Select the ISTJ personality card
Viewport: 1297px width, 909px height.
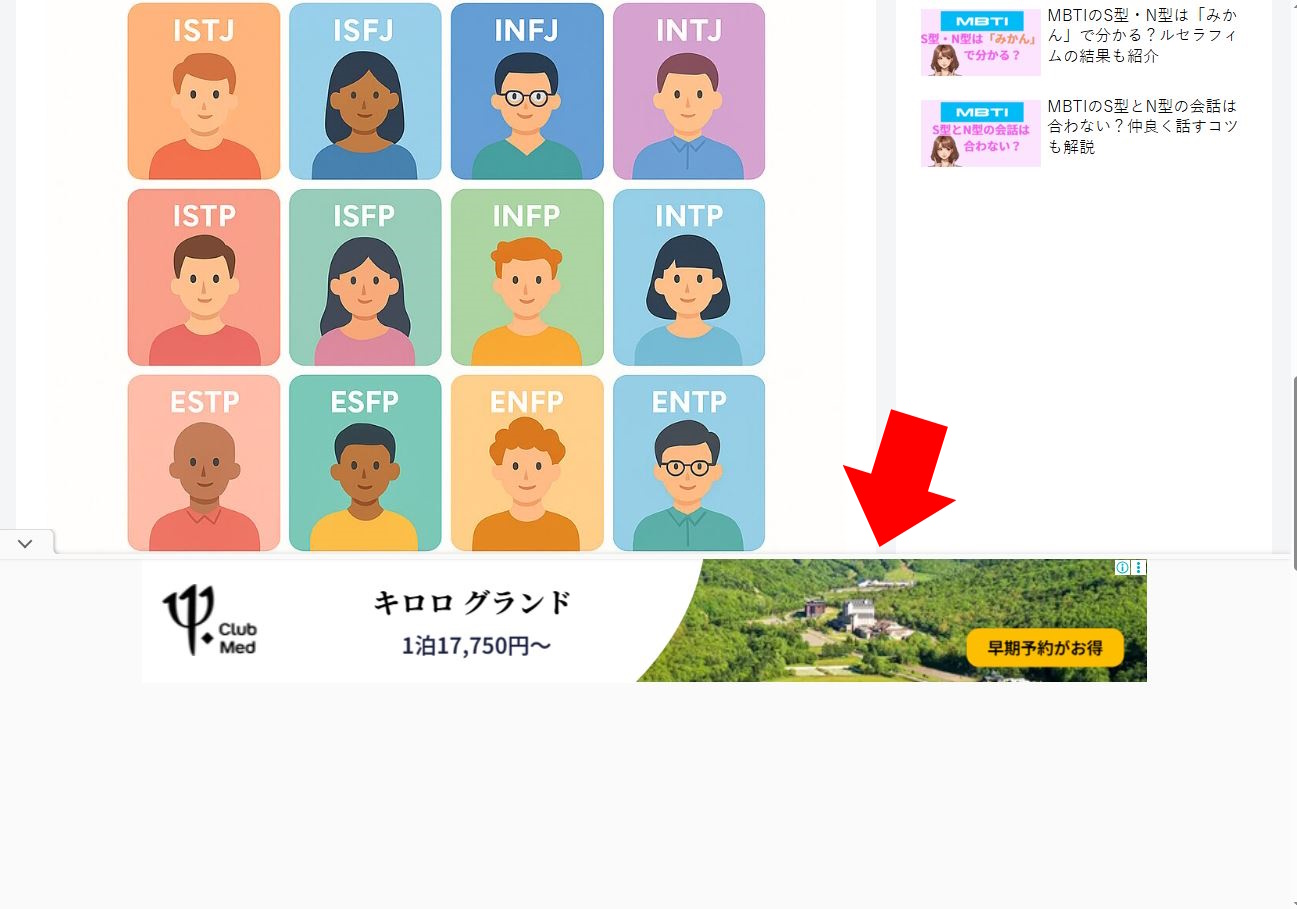coord(204,91)
